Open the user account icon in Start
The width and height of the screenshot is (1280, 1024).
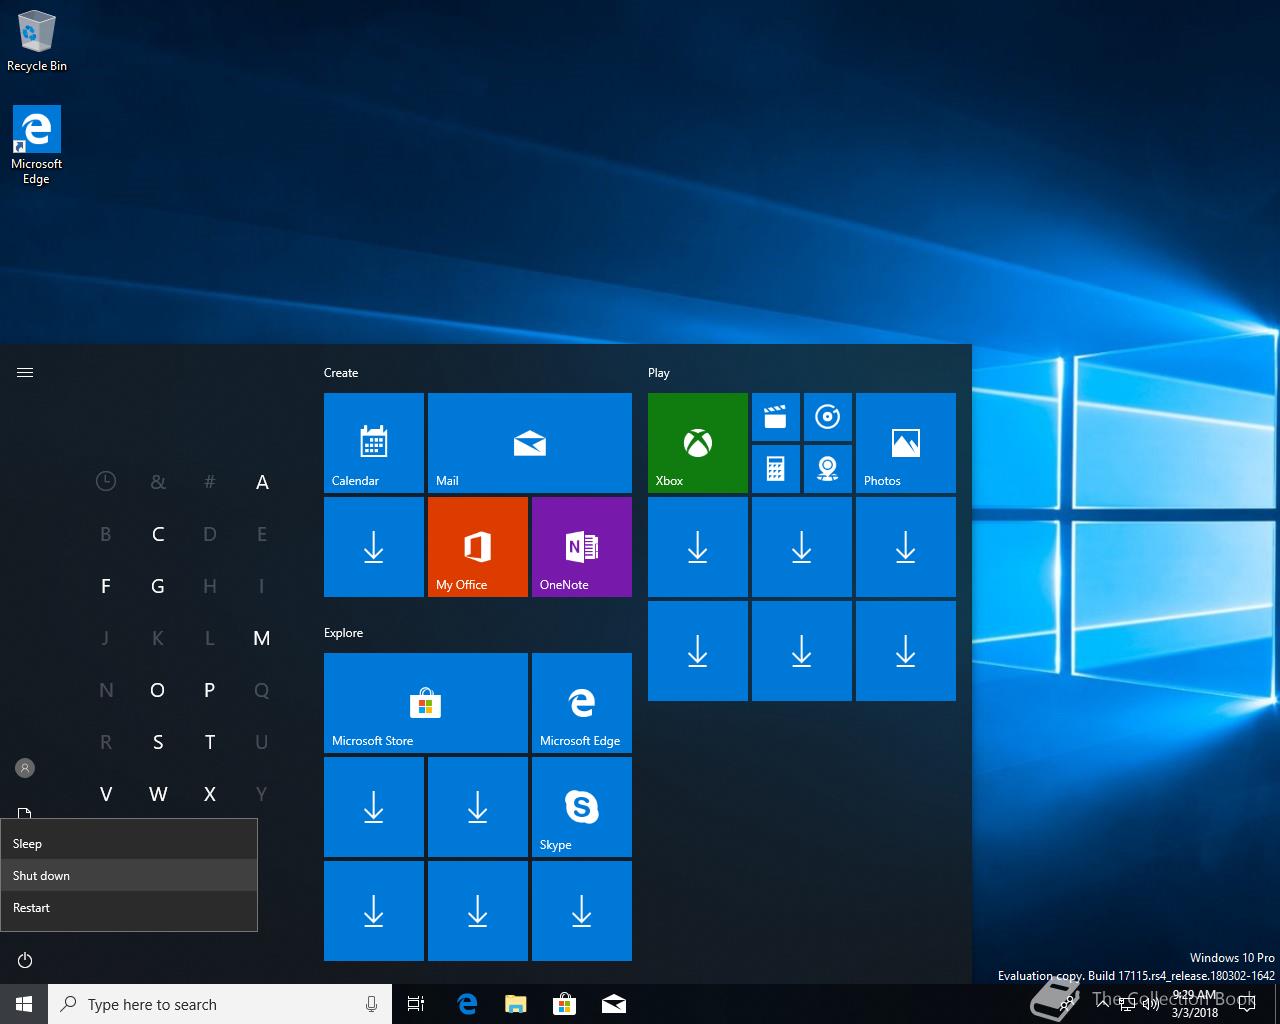(25, 768)
